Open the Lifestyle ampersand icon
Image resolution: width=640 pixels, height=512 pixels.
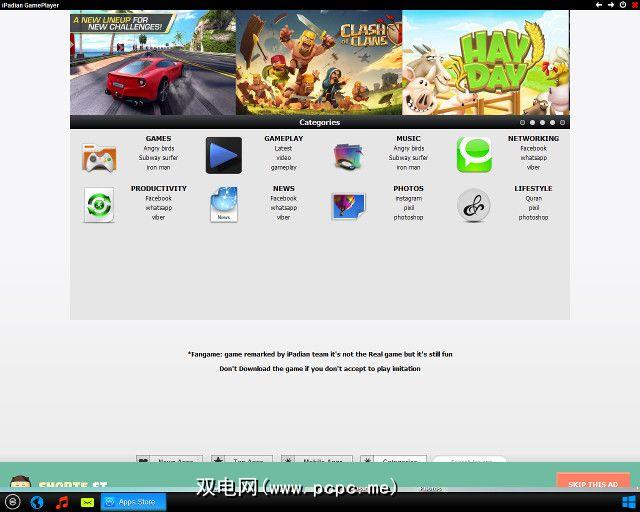(473, 205)
